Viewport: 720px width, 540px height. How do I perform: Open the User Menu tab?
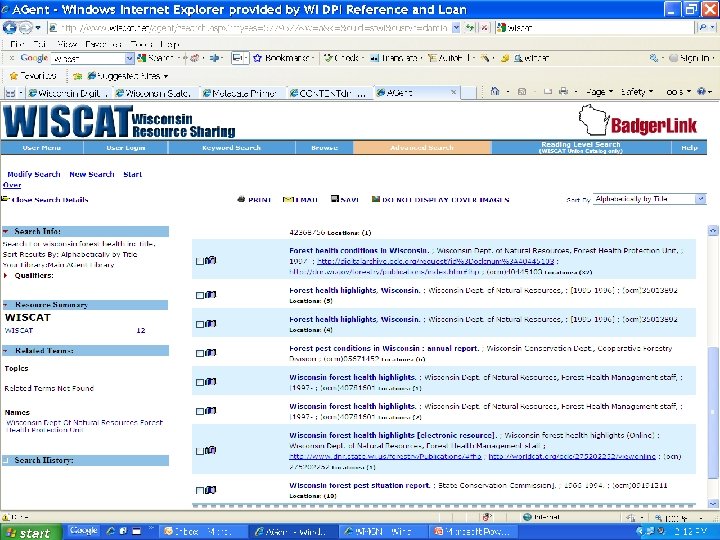tap(42, 147)
